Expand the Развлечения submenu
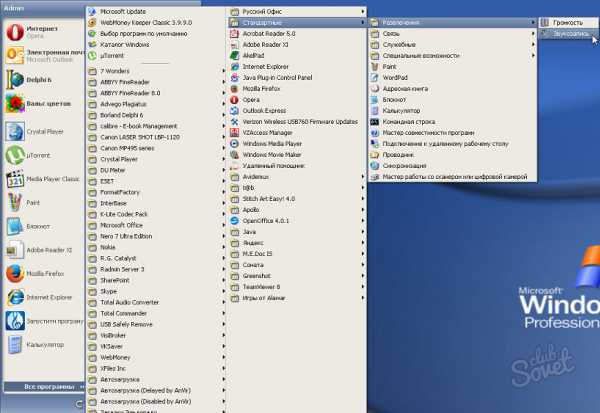 pos(452,23)
